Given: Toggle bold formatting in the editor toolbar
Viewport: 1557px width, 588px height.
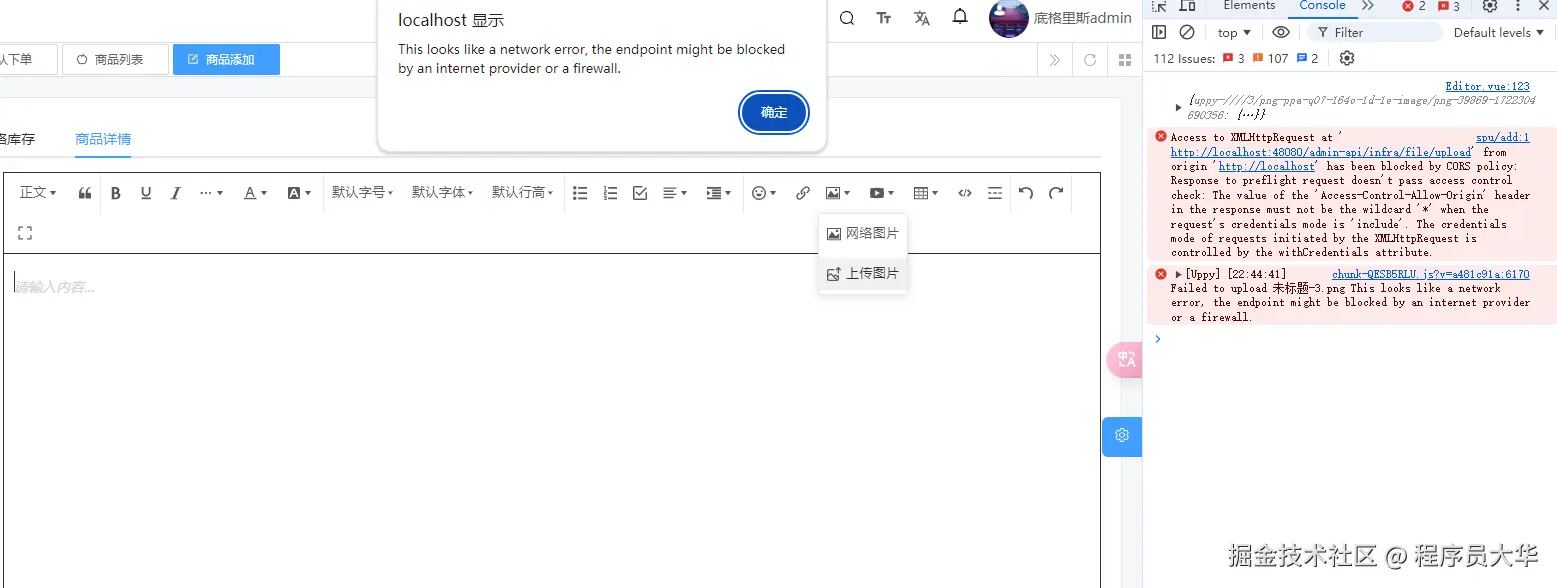Looking at the screenshot, I should click(115, 193).
